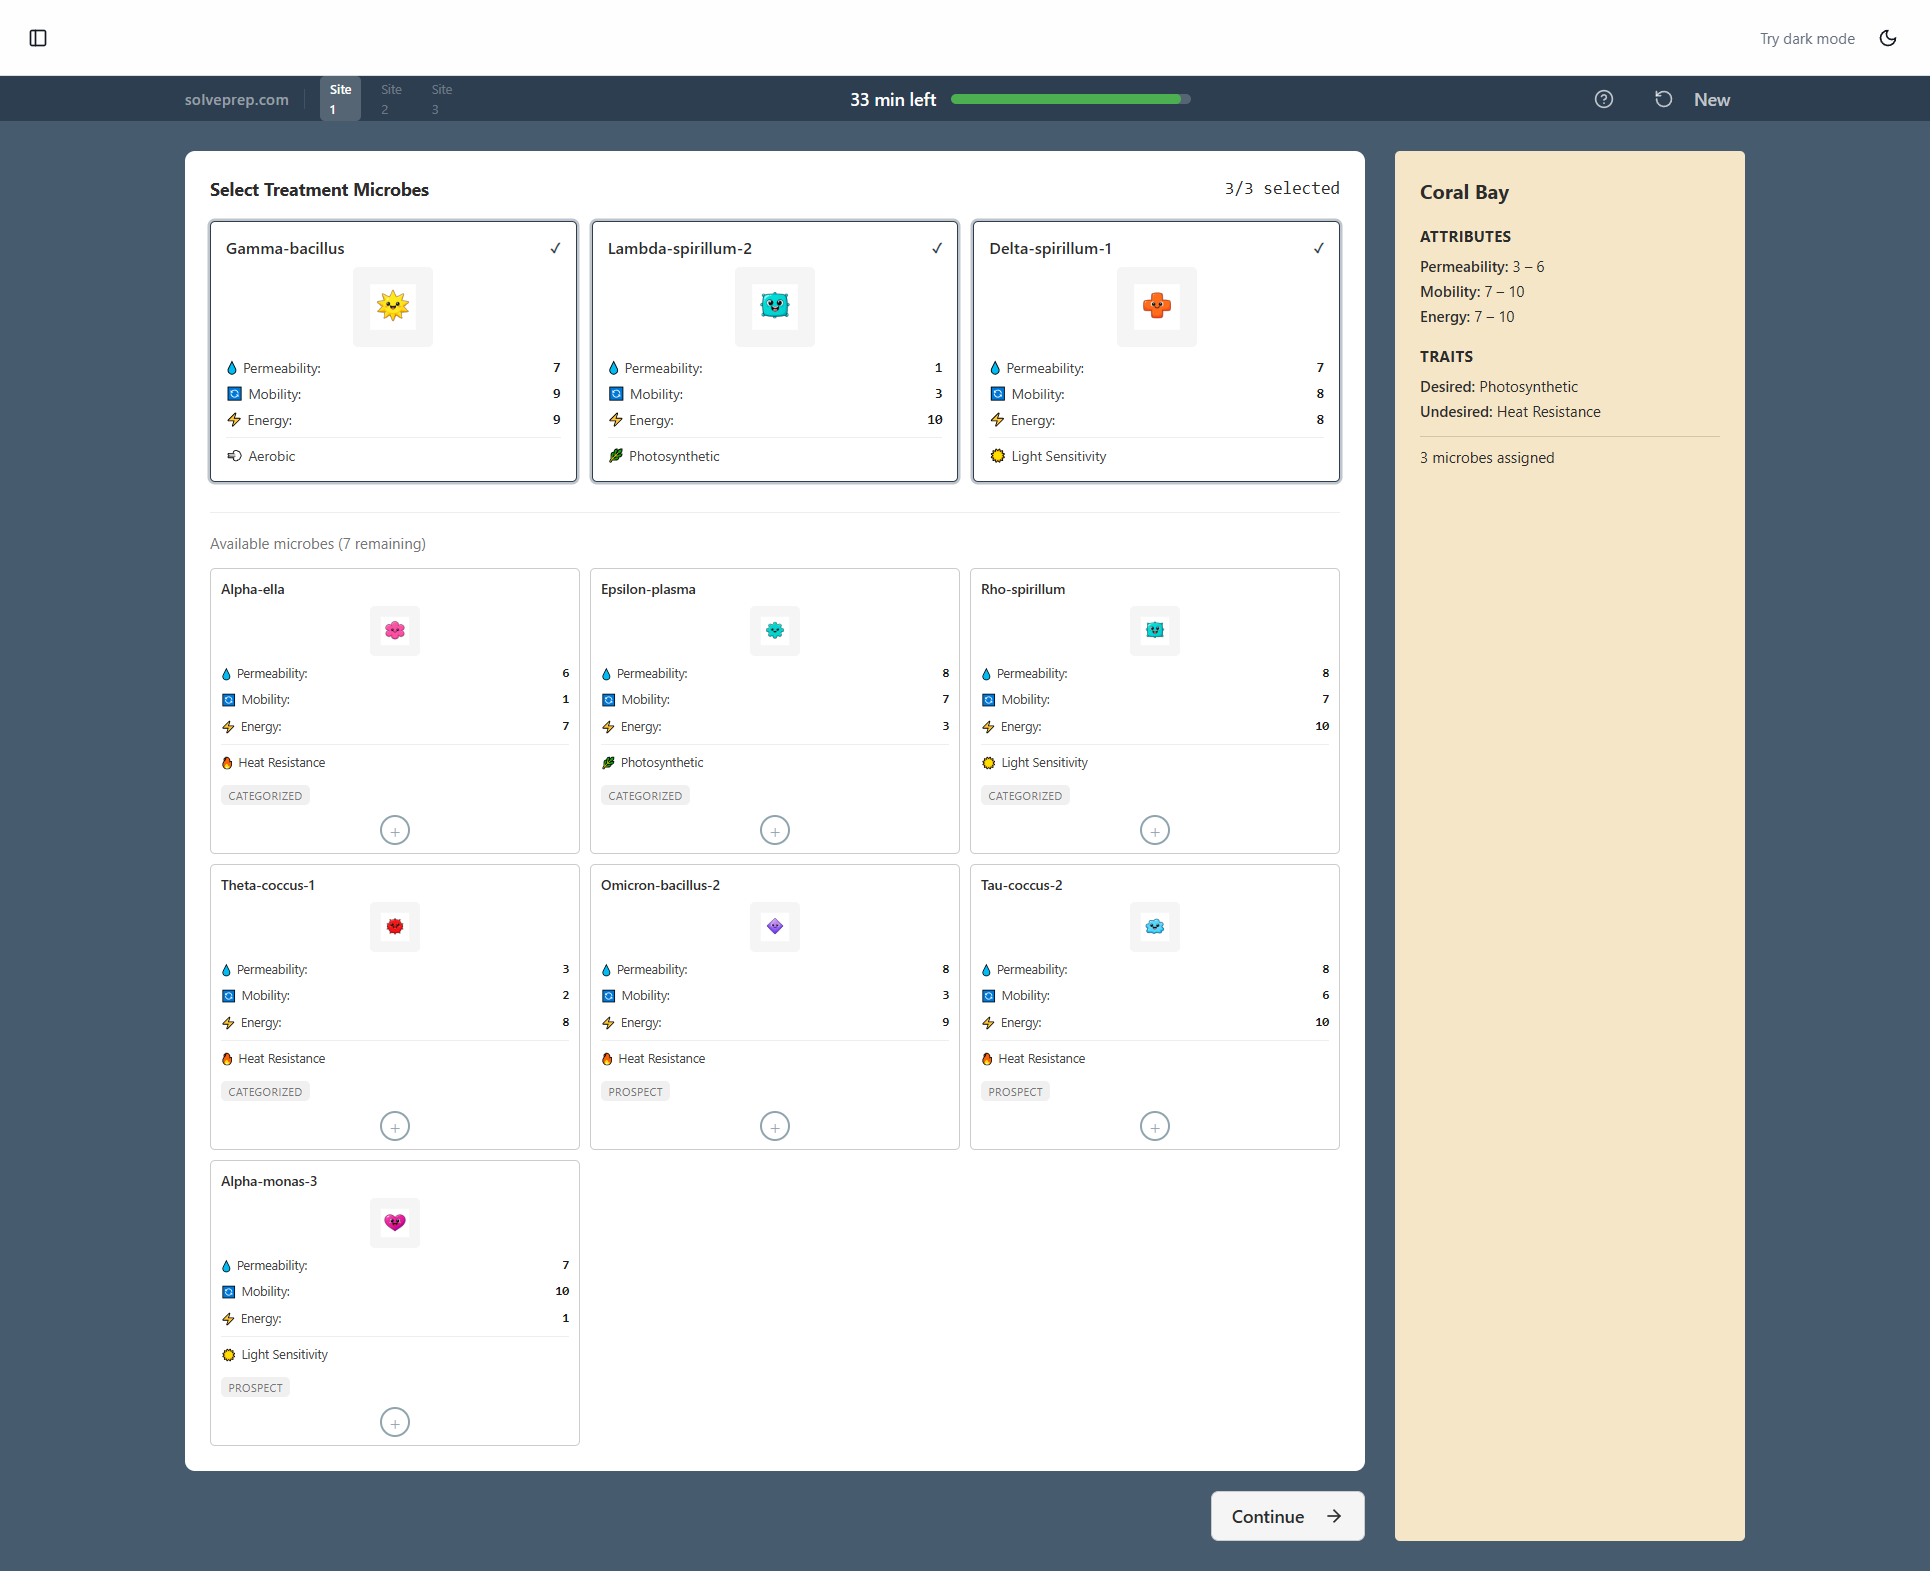1930x1571 pixels.
Task: Deselect Lambda-spirillum-2 using its checkmark
Action: 937,248
